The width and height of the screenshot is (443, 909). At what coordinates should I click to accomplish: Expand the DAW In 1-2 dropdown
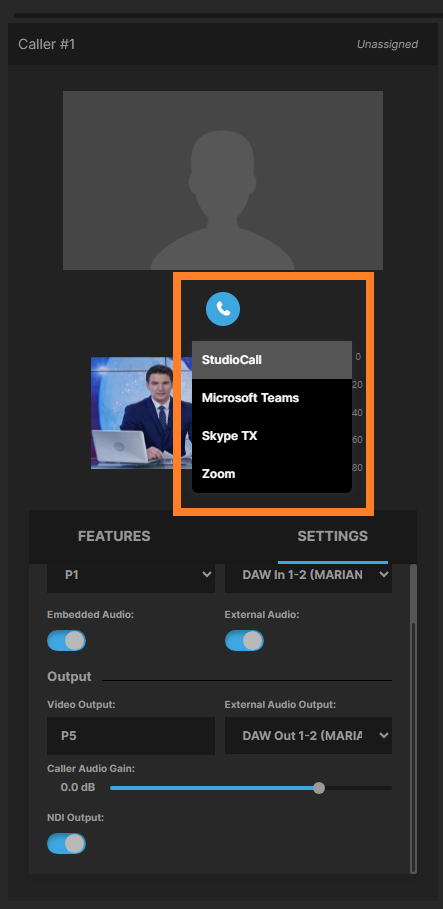coord(308,575)
